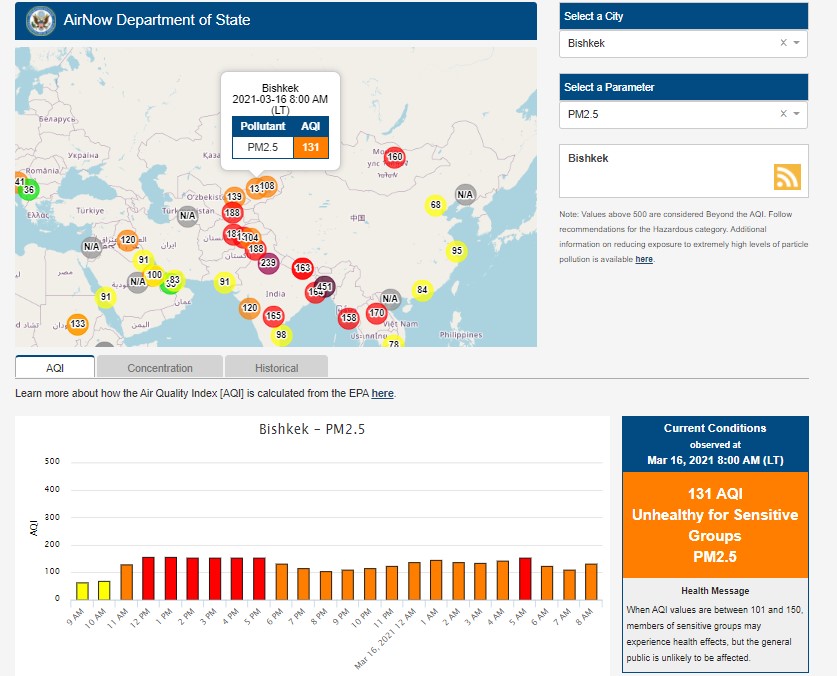Switch to the Concentration tab
Screen dimensions: 837x676
(x=160, y=367)
